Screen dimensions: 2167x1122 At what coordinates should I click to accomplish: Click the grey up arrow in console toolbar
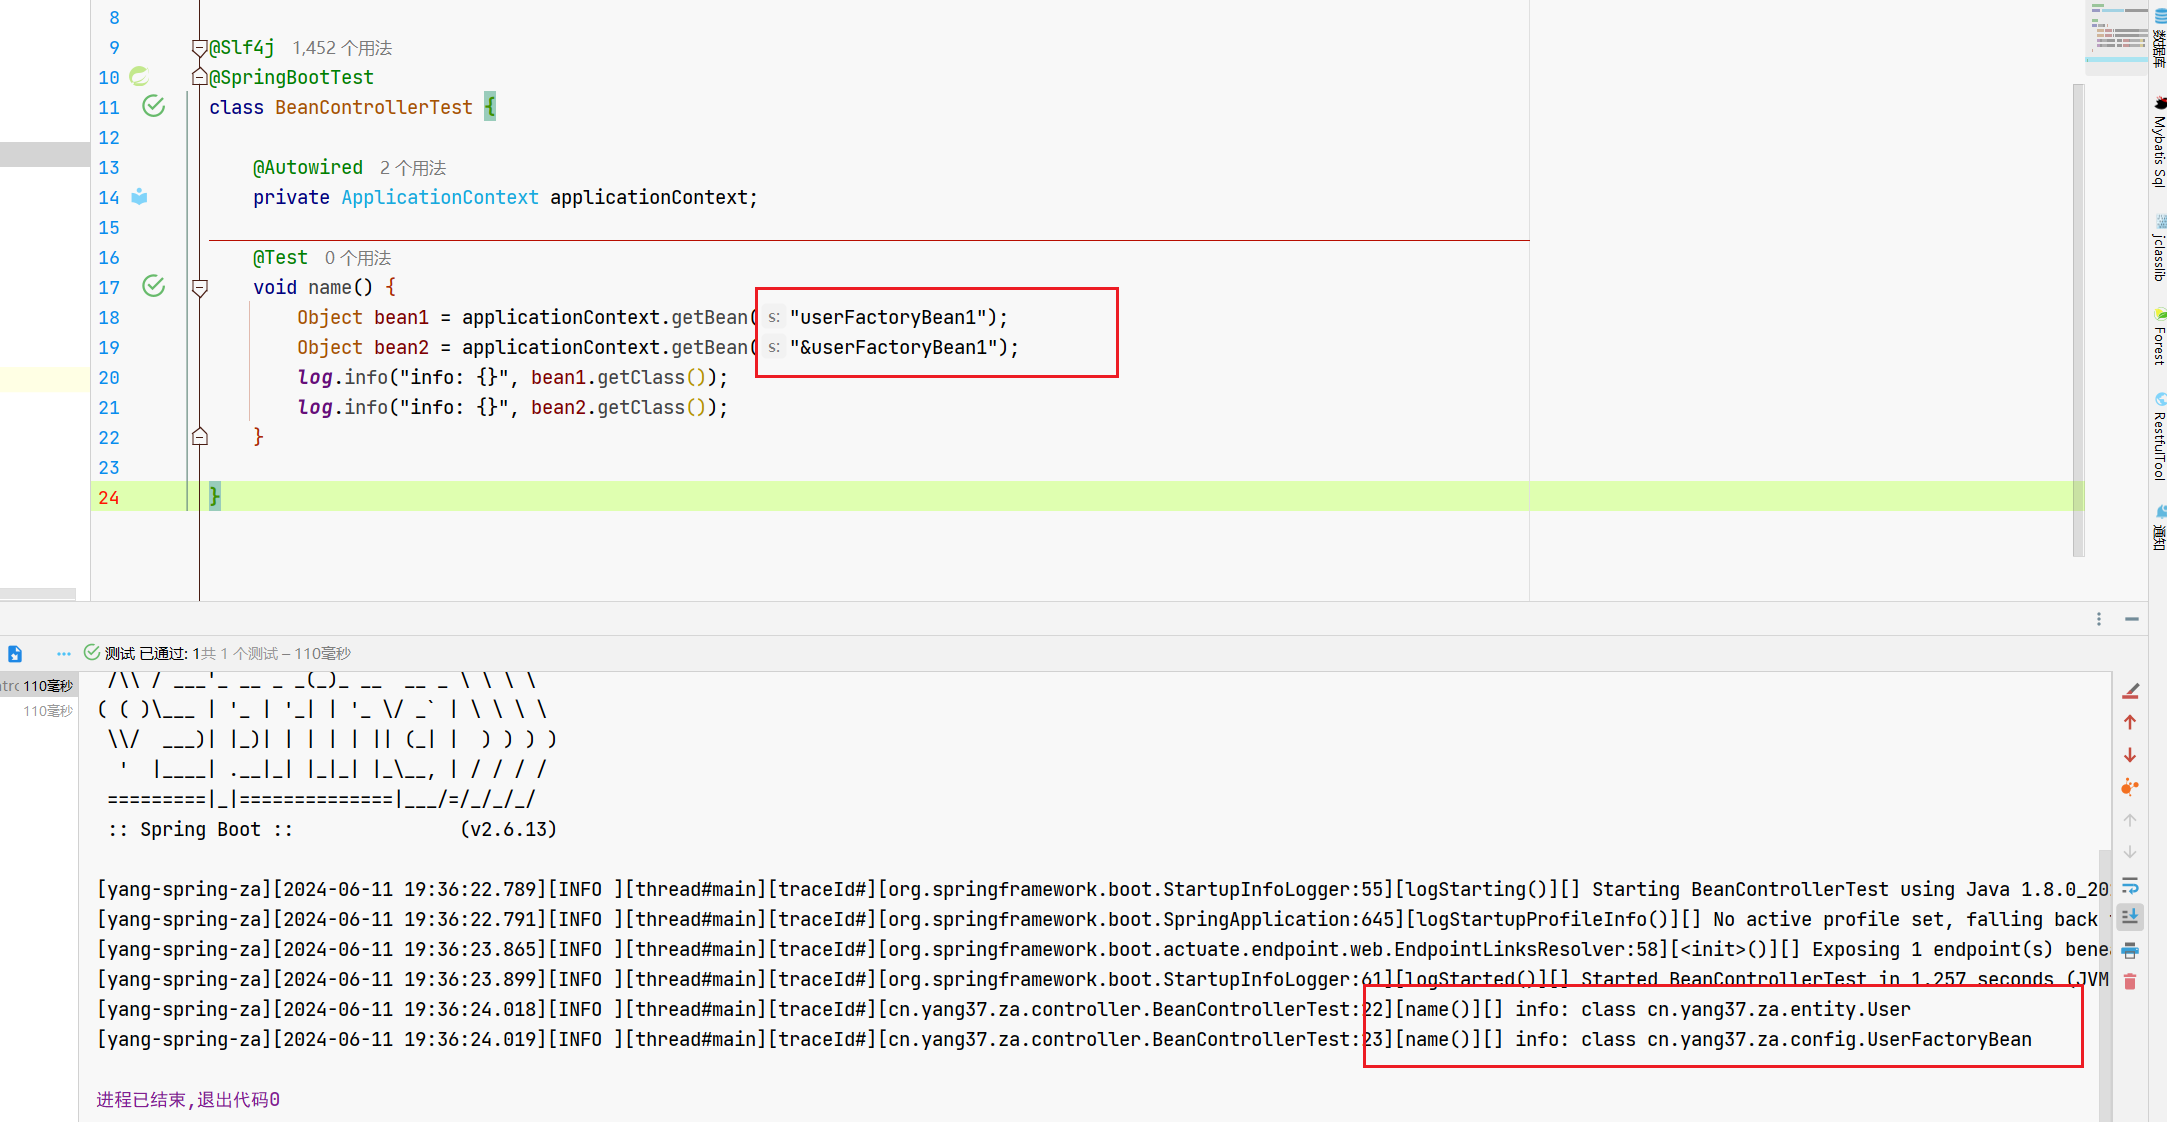[x=2130, y=820]
